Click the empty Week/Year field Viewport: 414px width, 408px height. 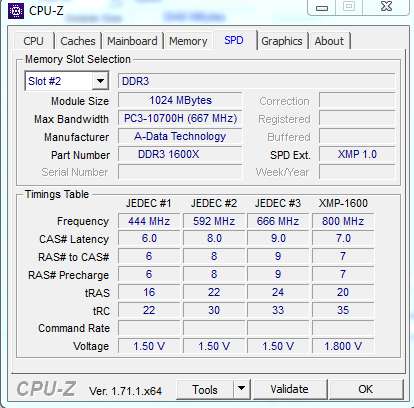pos(357,172)
